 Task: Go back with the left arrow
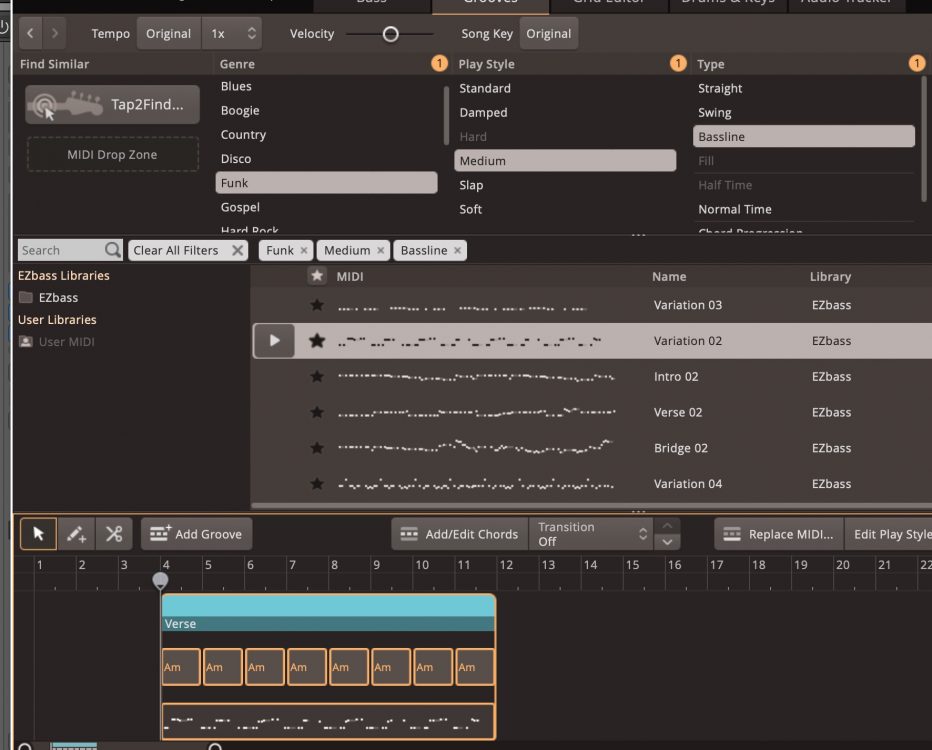coord(31,34)
